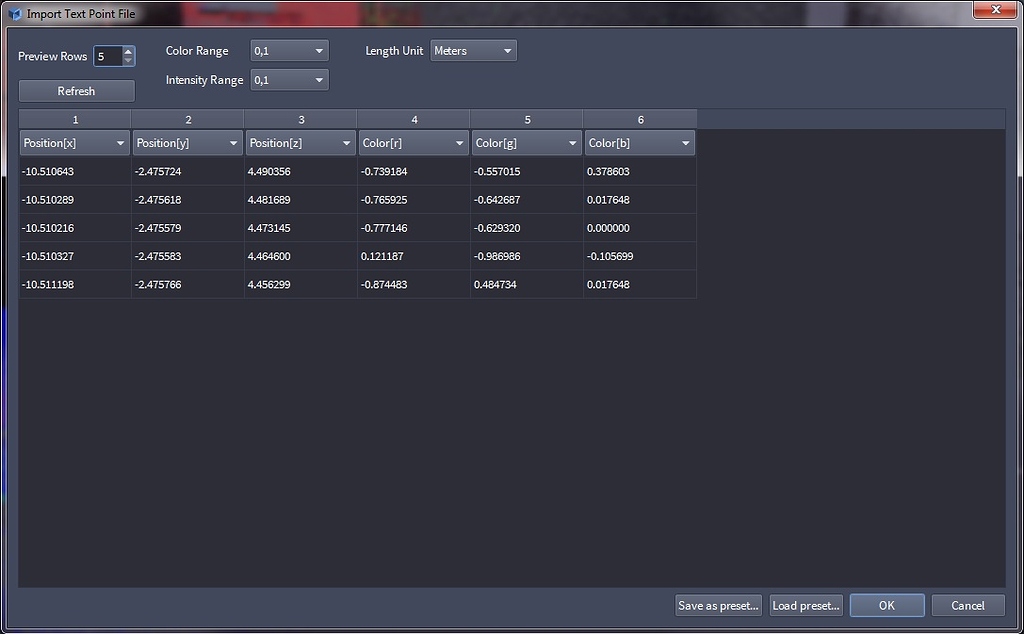Confirm import with the OK button
1024x634 pixels.
tap(886, 605)
